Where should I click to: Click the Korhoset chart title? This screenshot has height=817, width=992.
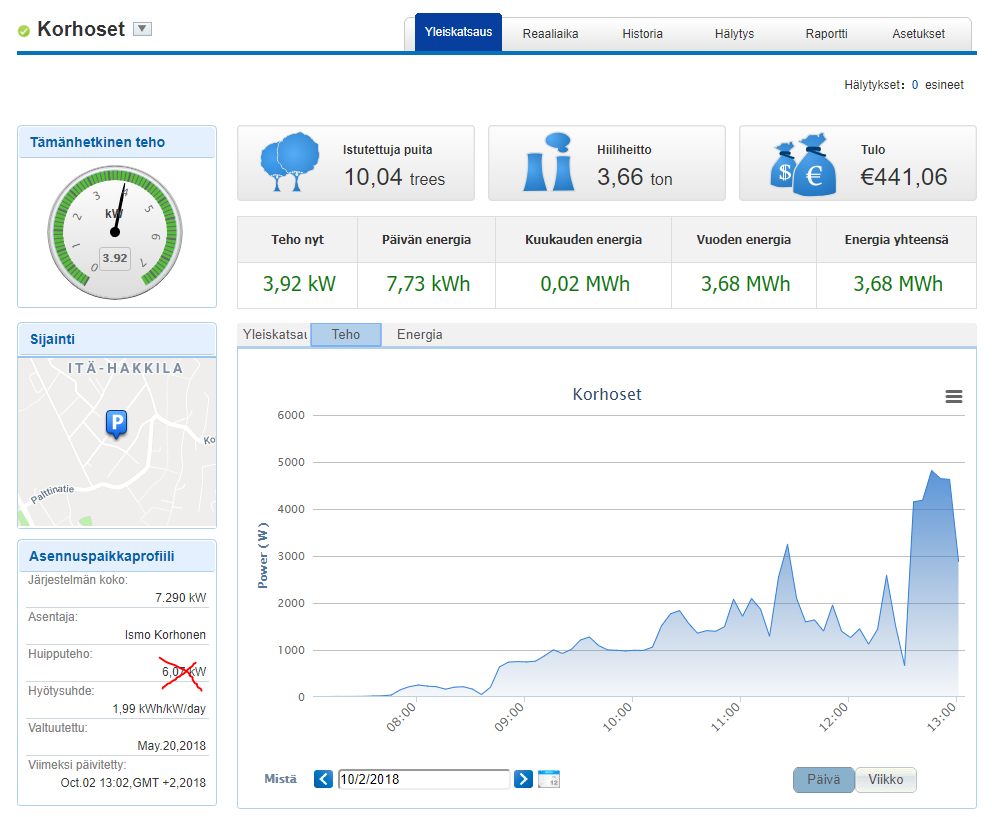click(607, 394)
